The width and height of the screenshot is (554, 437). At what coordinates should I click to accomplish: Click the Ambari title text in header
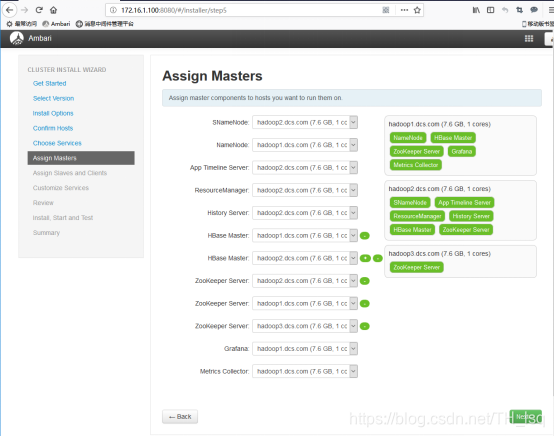(x=40, y=38)
